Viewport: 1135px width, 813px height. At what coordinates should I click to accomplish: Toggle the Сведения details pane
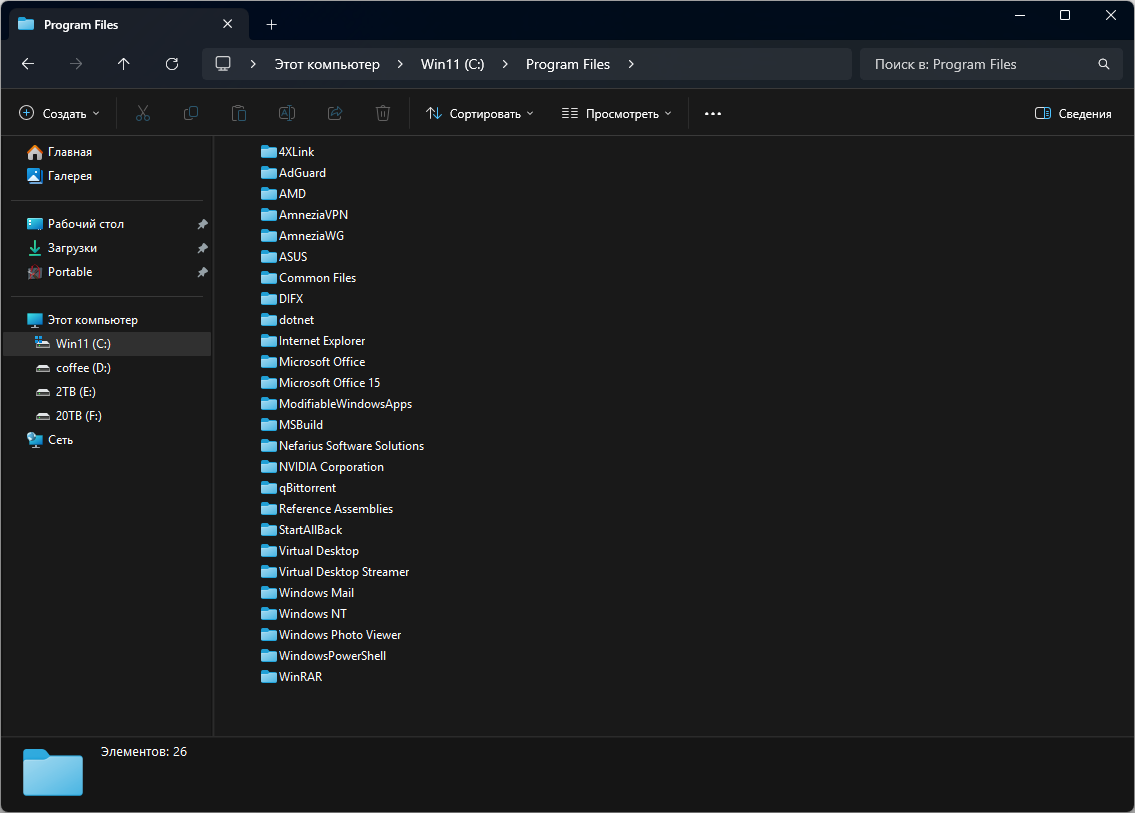tap(1073, 113)
